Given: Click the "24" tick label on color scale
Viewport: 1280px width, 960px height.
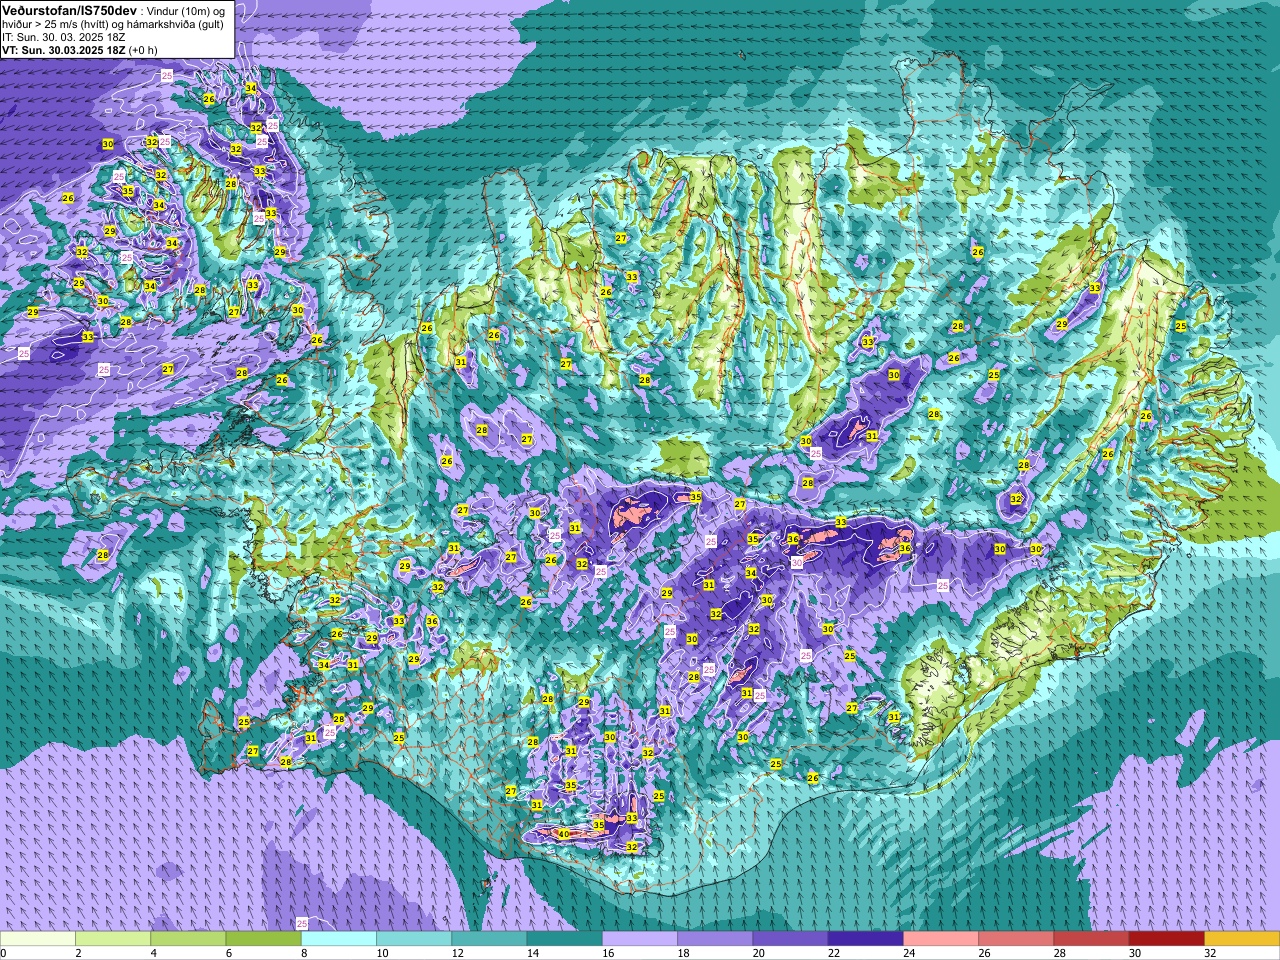Looking at the screenshot, I should [x=910, y=953].
